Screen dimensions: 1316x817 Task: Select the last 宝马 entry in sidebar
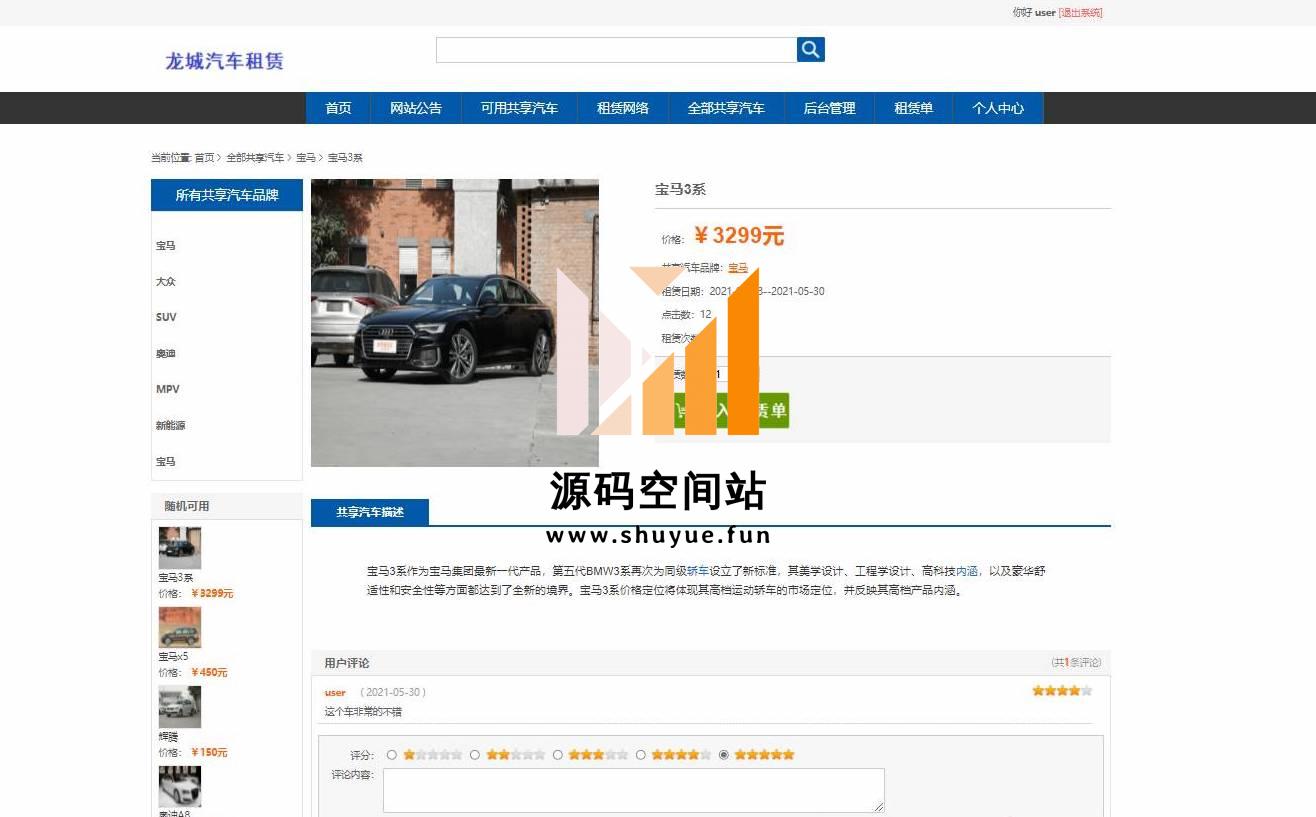(166, 462)
